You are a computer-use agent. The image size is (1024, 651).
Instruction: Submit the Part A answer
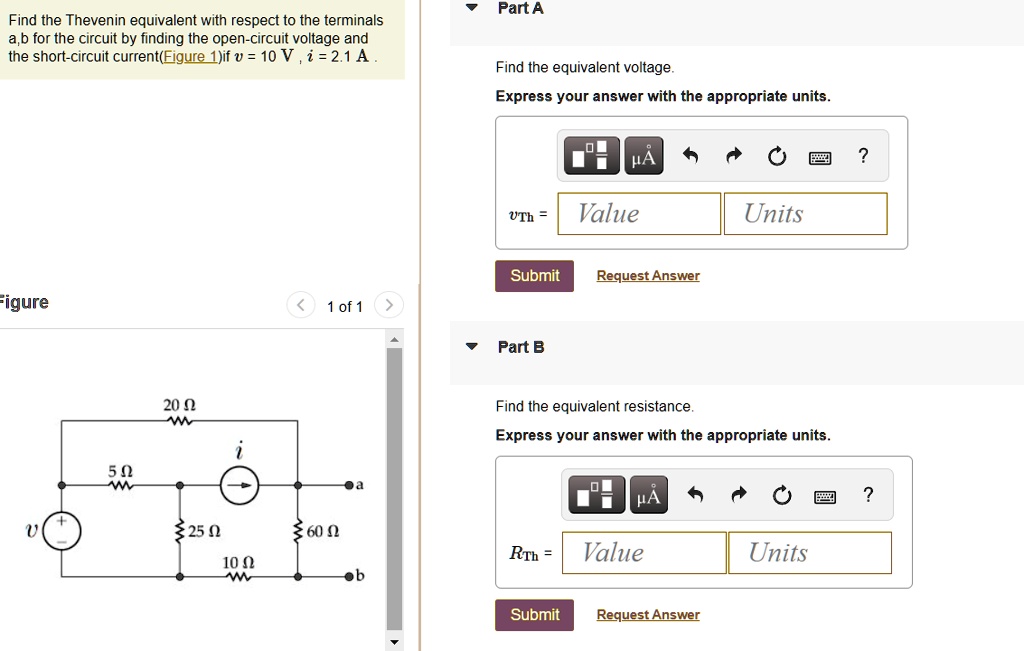(534, 275)
